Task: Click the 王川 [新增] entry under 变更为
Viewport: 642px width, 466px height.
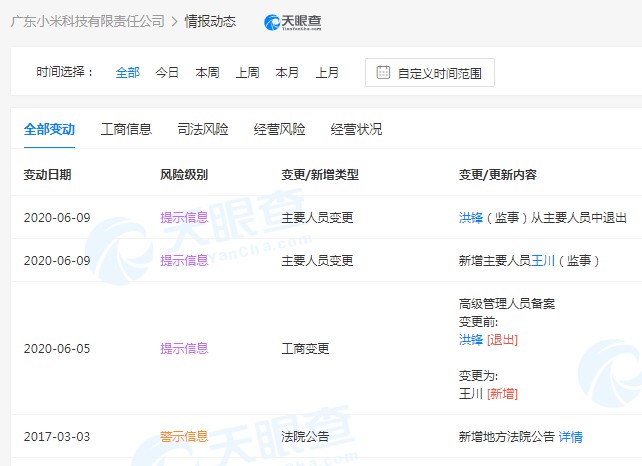Action: [x=488, y=394]
